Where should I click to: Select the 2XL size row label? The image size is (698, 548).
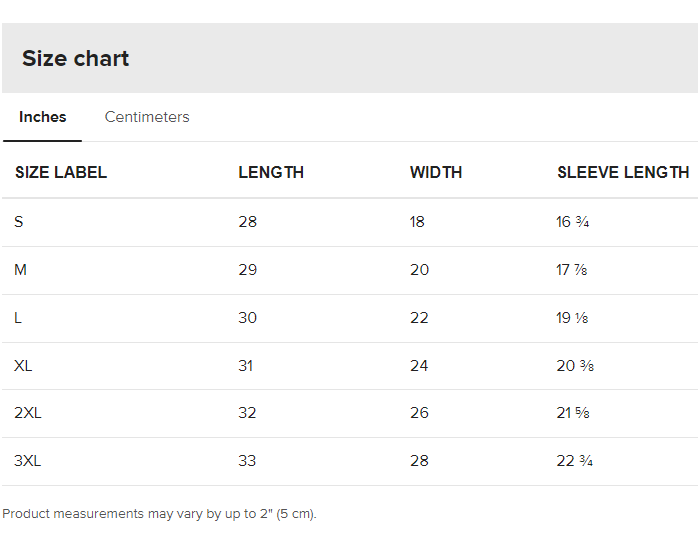tap(28, 413)
